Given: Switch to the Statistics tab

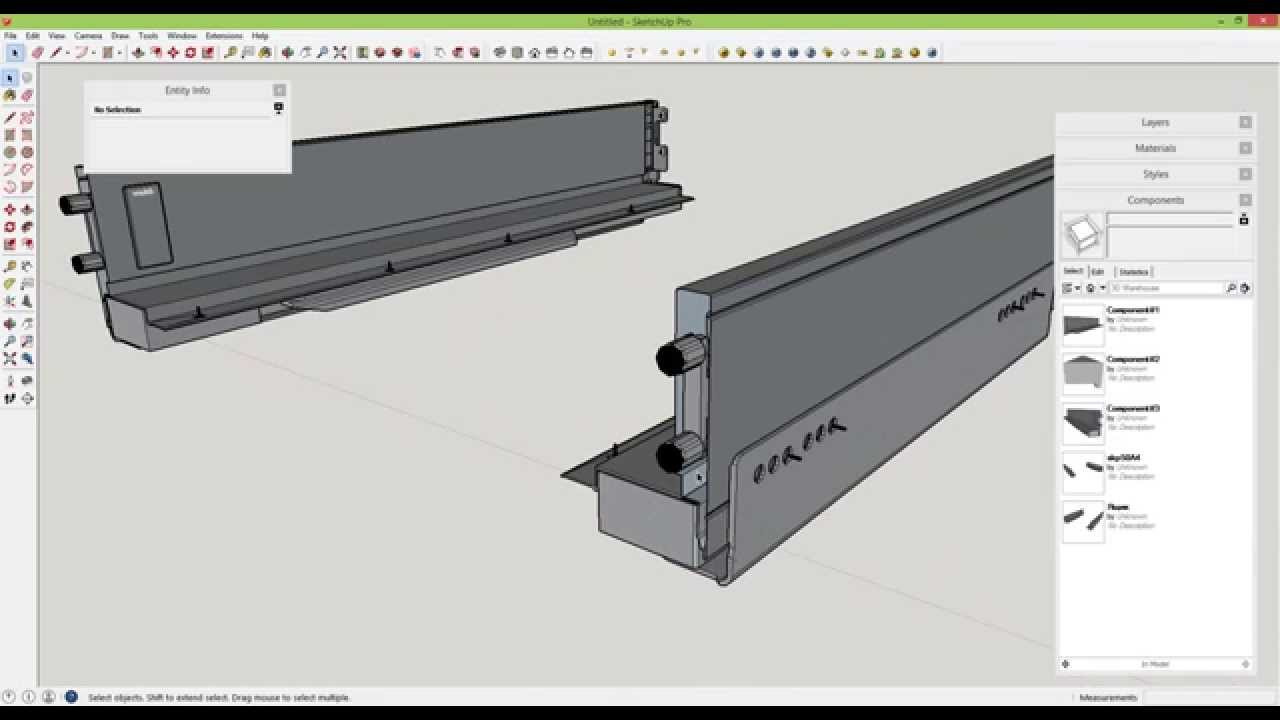Looking at the screenshot, I should point(1134,272).
